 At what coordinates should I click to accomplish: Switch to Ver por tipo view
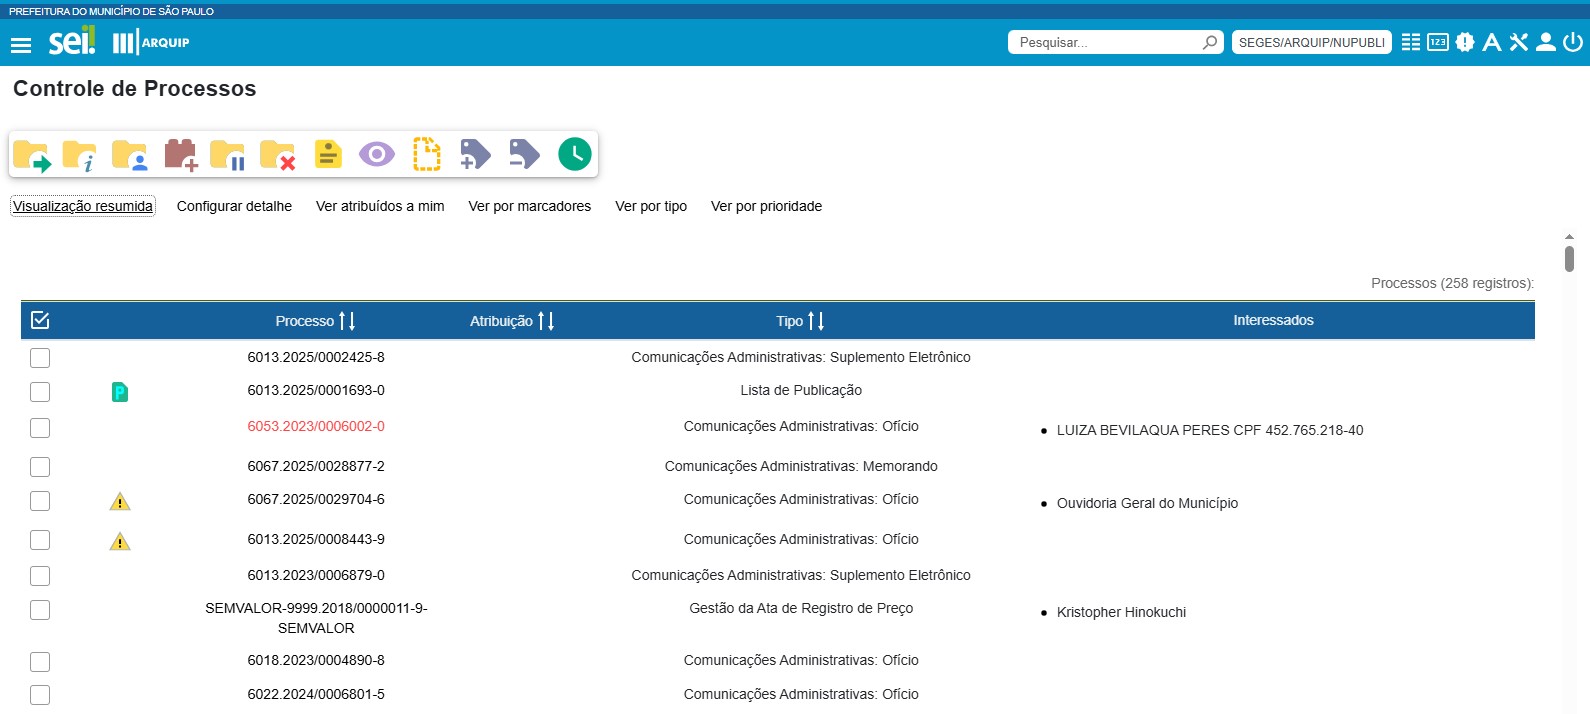[650, 206]
